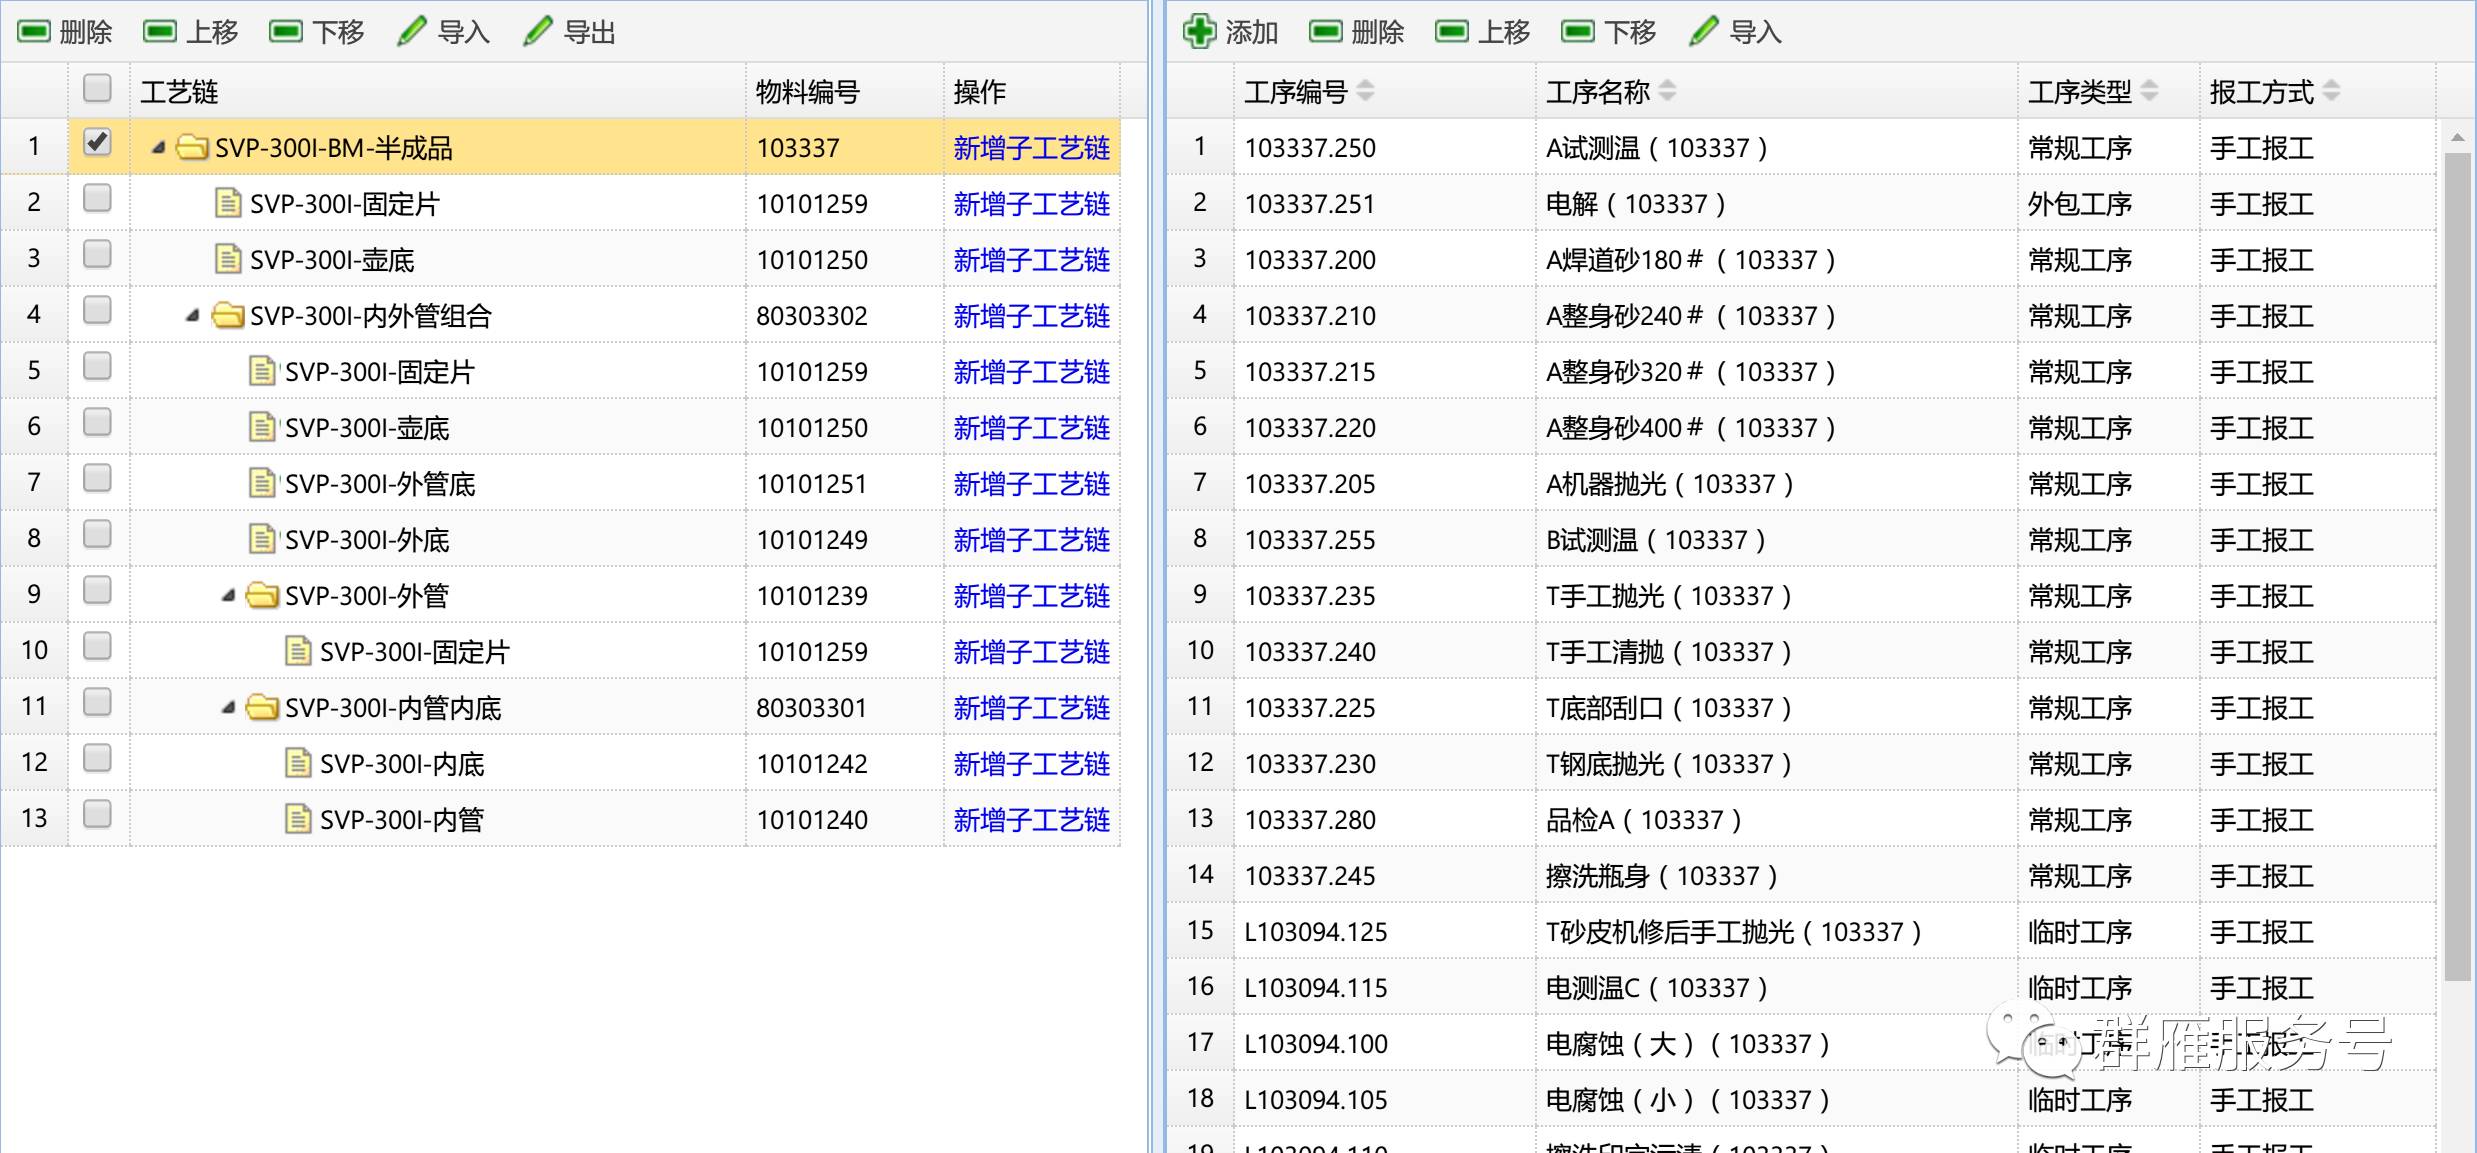Collapse the SVP-300I-内外管组合 node
This screenshot has height=1153, width=2477.
point(192,316)
